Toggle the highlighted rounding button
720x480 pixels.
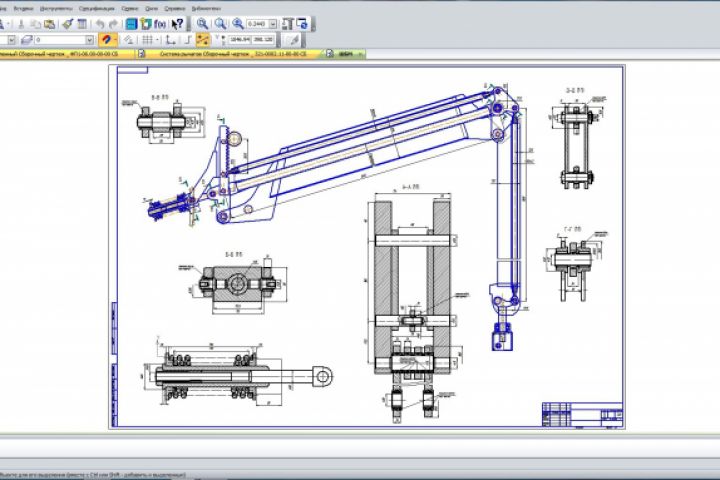[x=203, y=40]
